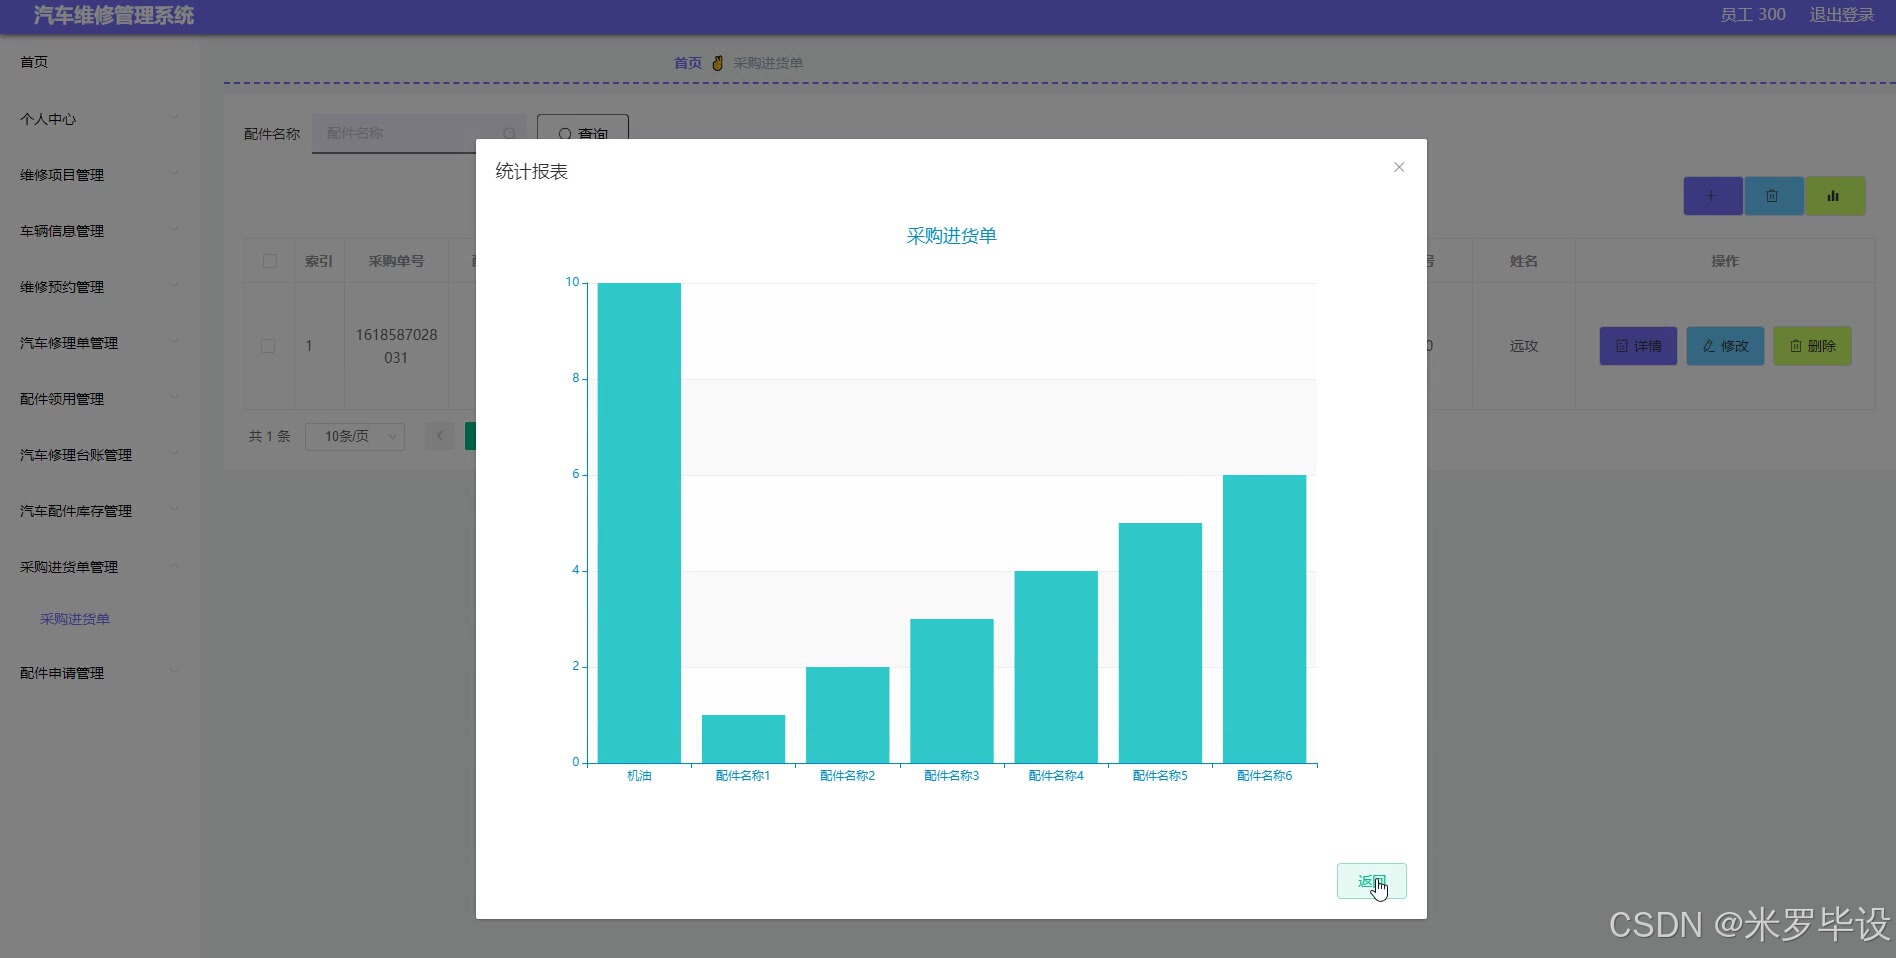This screenshot has width=1896, height=958.
Task: Click the 配件名称5 bar in the chart
Action: coord(1160,643)
